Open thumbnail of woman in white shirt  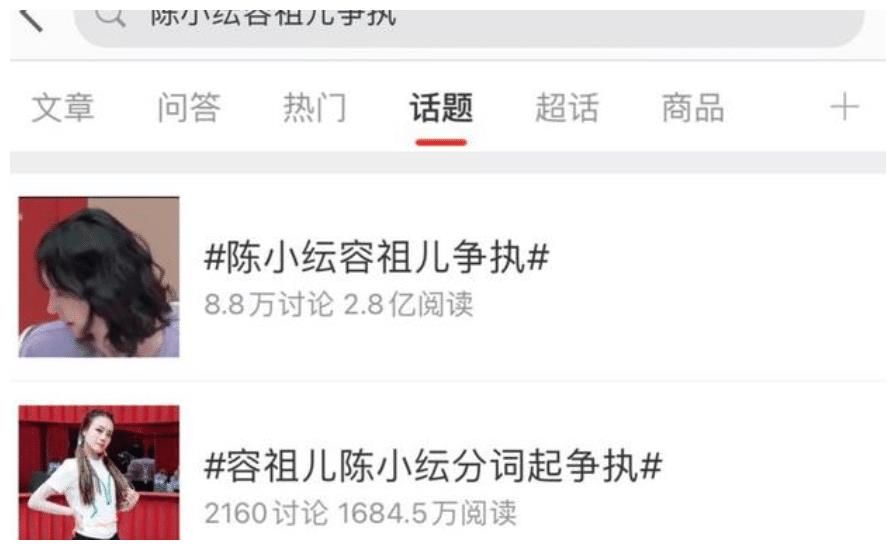[99, 472]
